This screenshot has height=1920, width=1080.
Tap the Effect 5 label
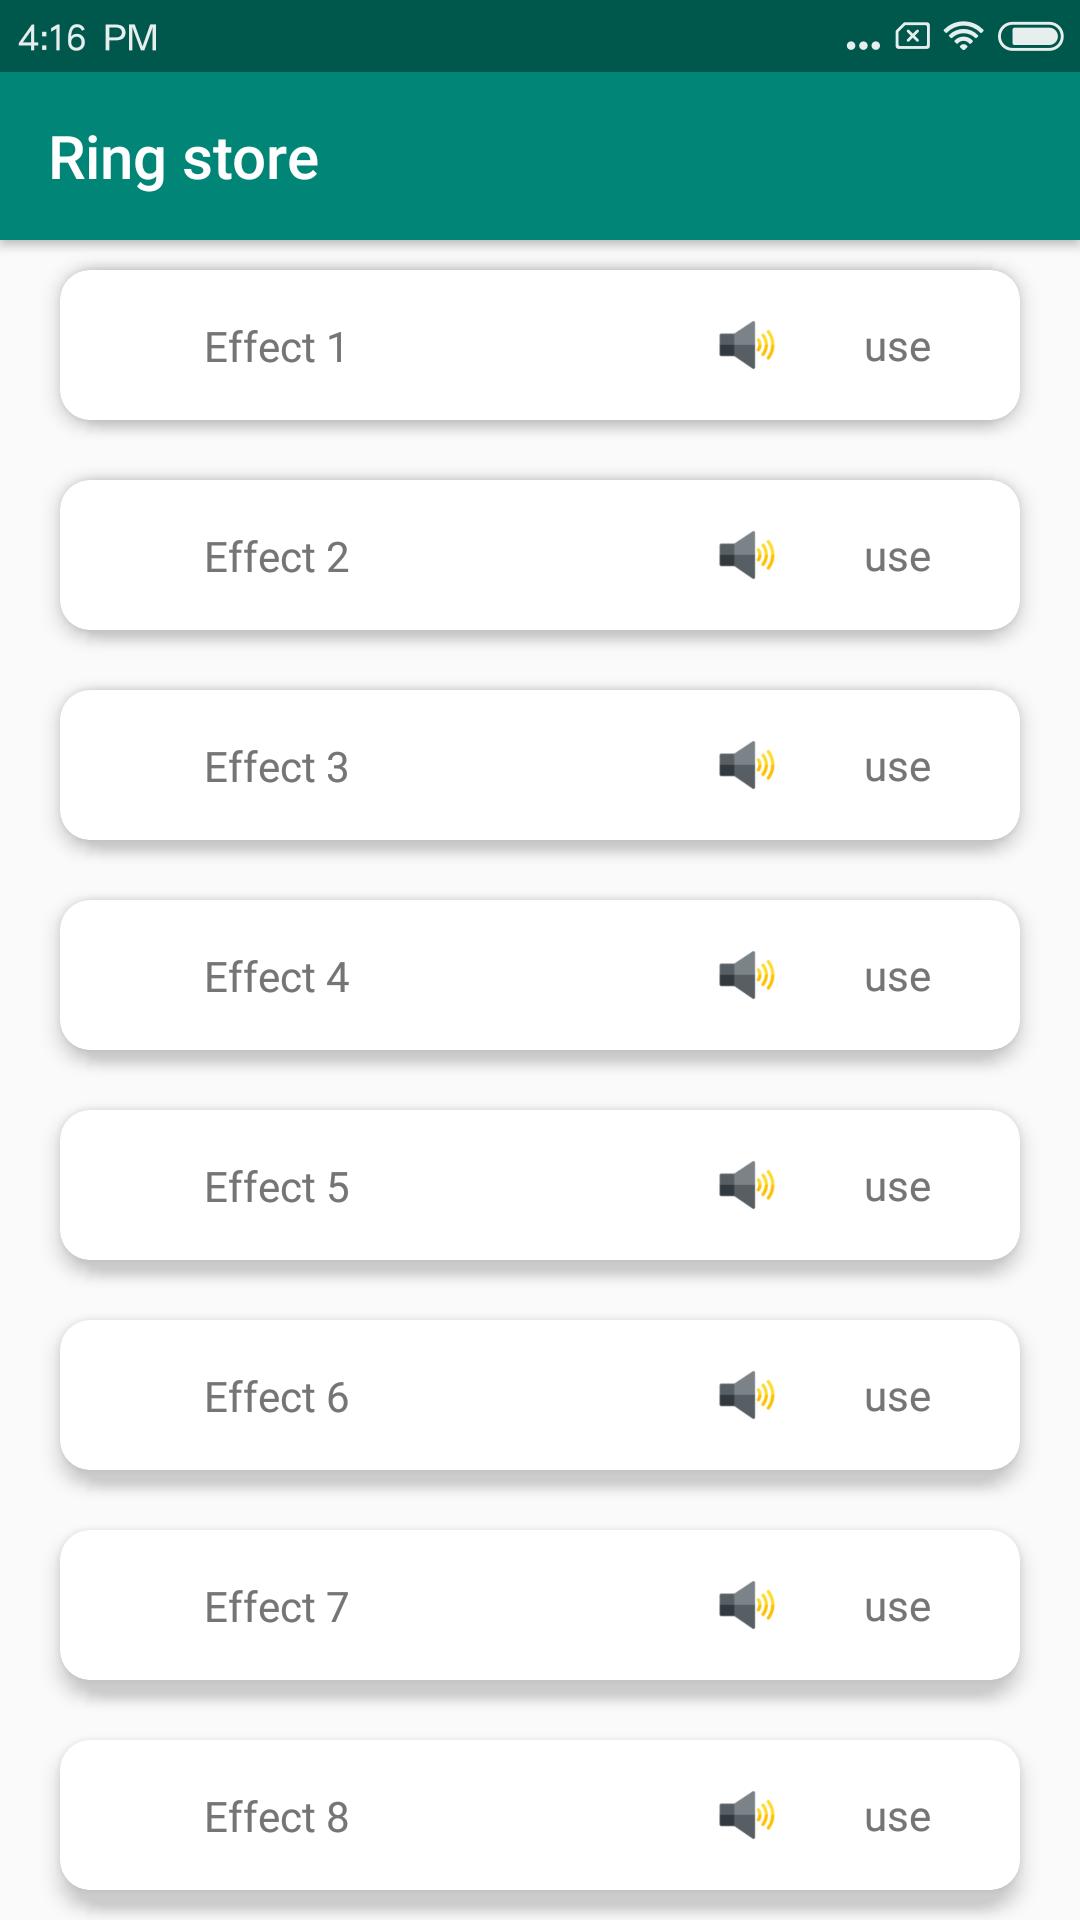(x=277, y=1188)
